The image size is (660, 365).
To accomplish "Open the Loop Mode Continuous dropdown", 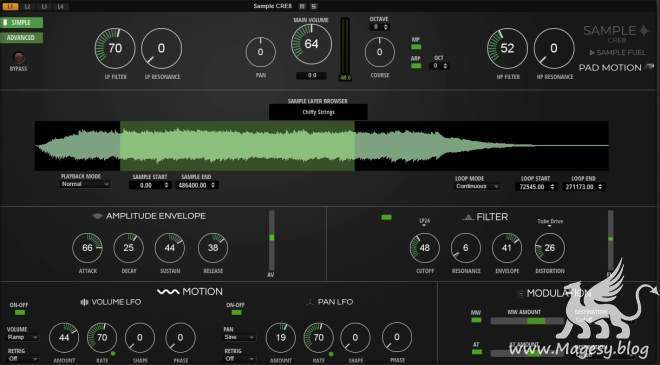I will (477, 186).
